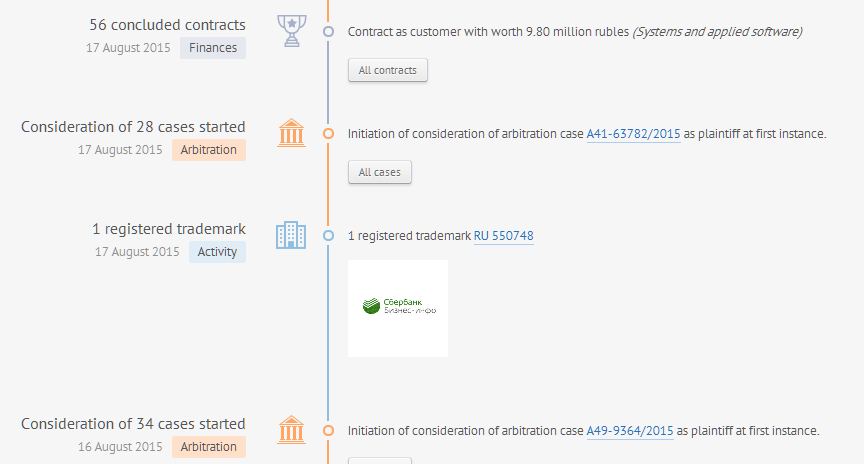Click the courthouse icon beside 28 cases started
Screen dimensions: 864x464
coord(291,133)
